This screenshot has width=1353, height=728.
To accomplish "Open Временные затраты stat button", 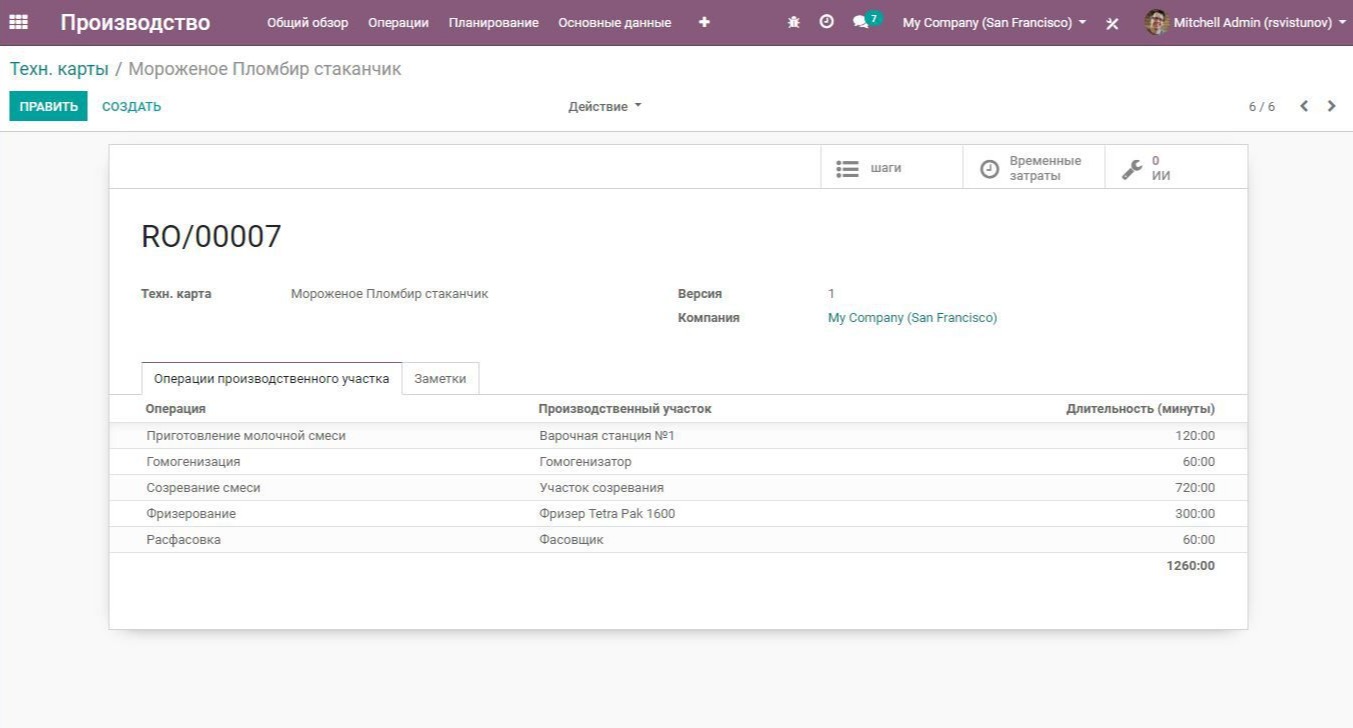I will click(x=1033, y=168).
